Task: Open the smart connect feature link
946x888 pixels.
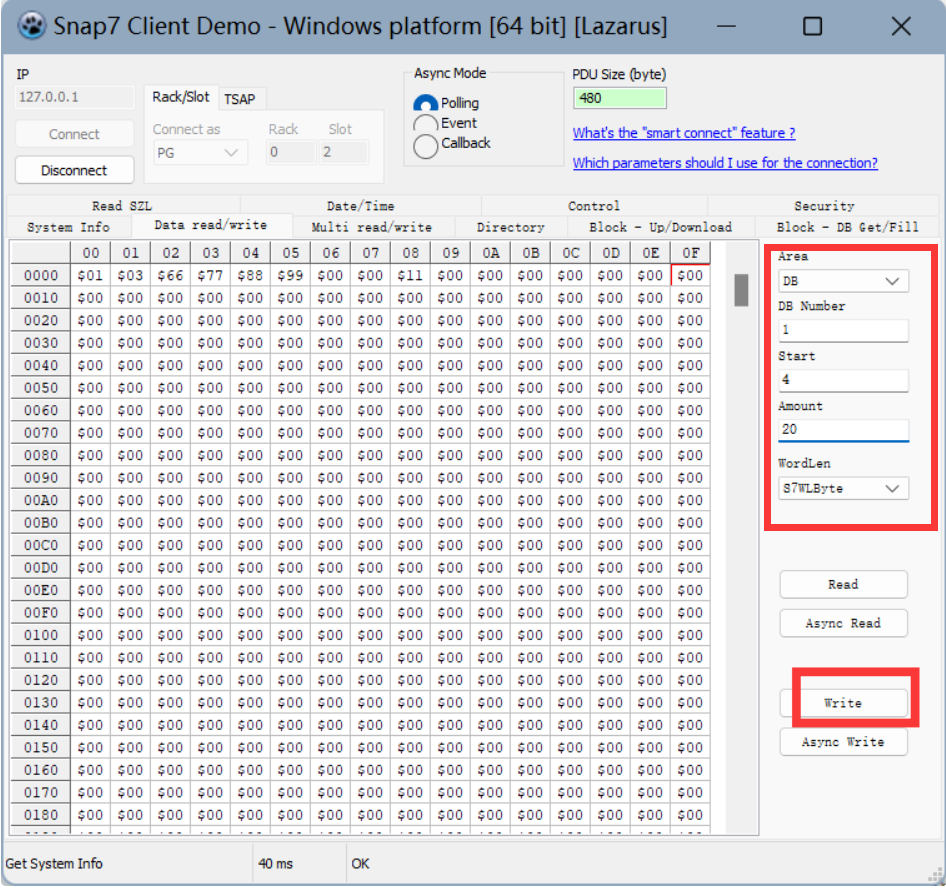Action: point(684,133)
